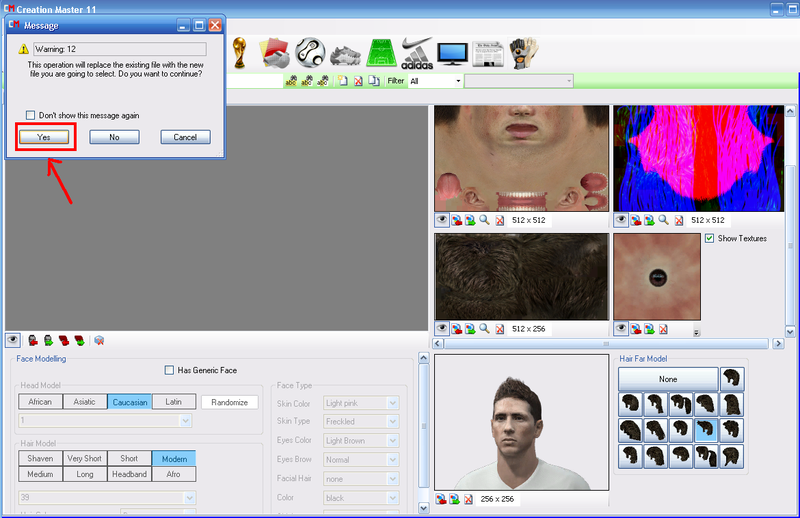Choose the Headband hair model option
Screen dimensions: 800x518
[x=129, y=474]
